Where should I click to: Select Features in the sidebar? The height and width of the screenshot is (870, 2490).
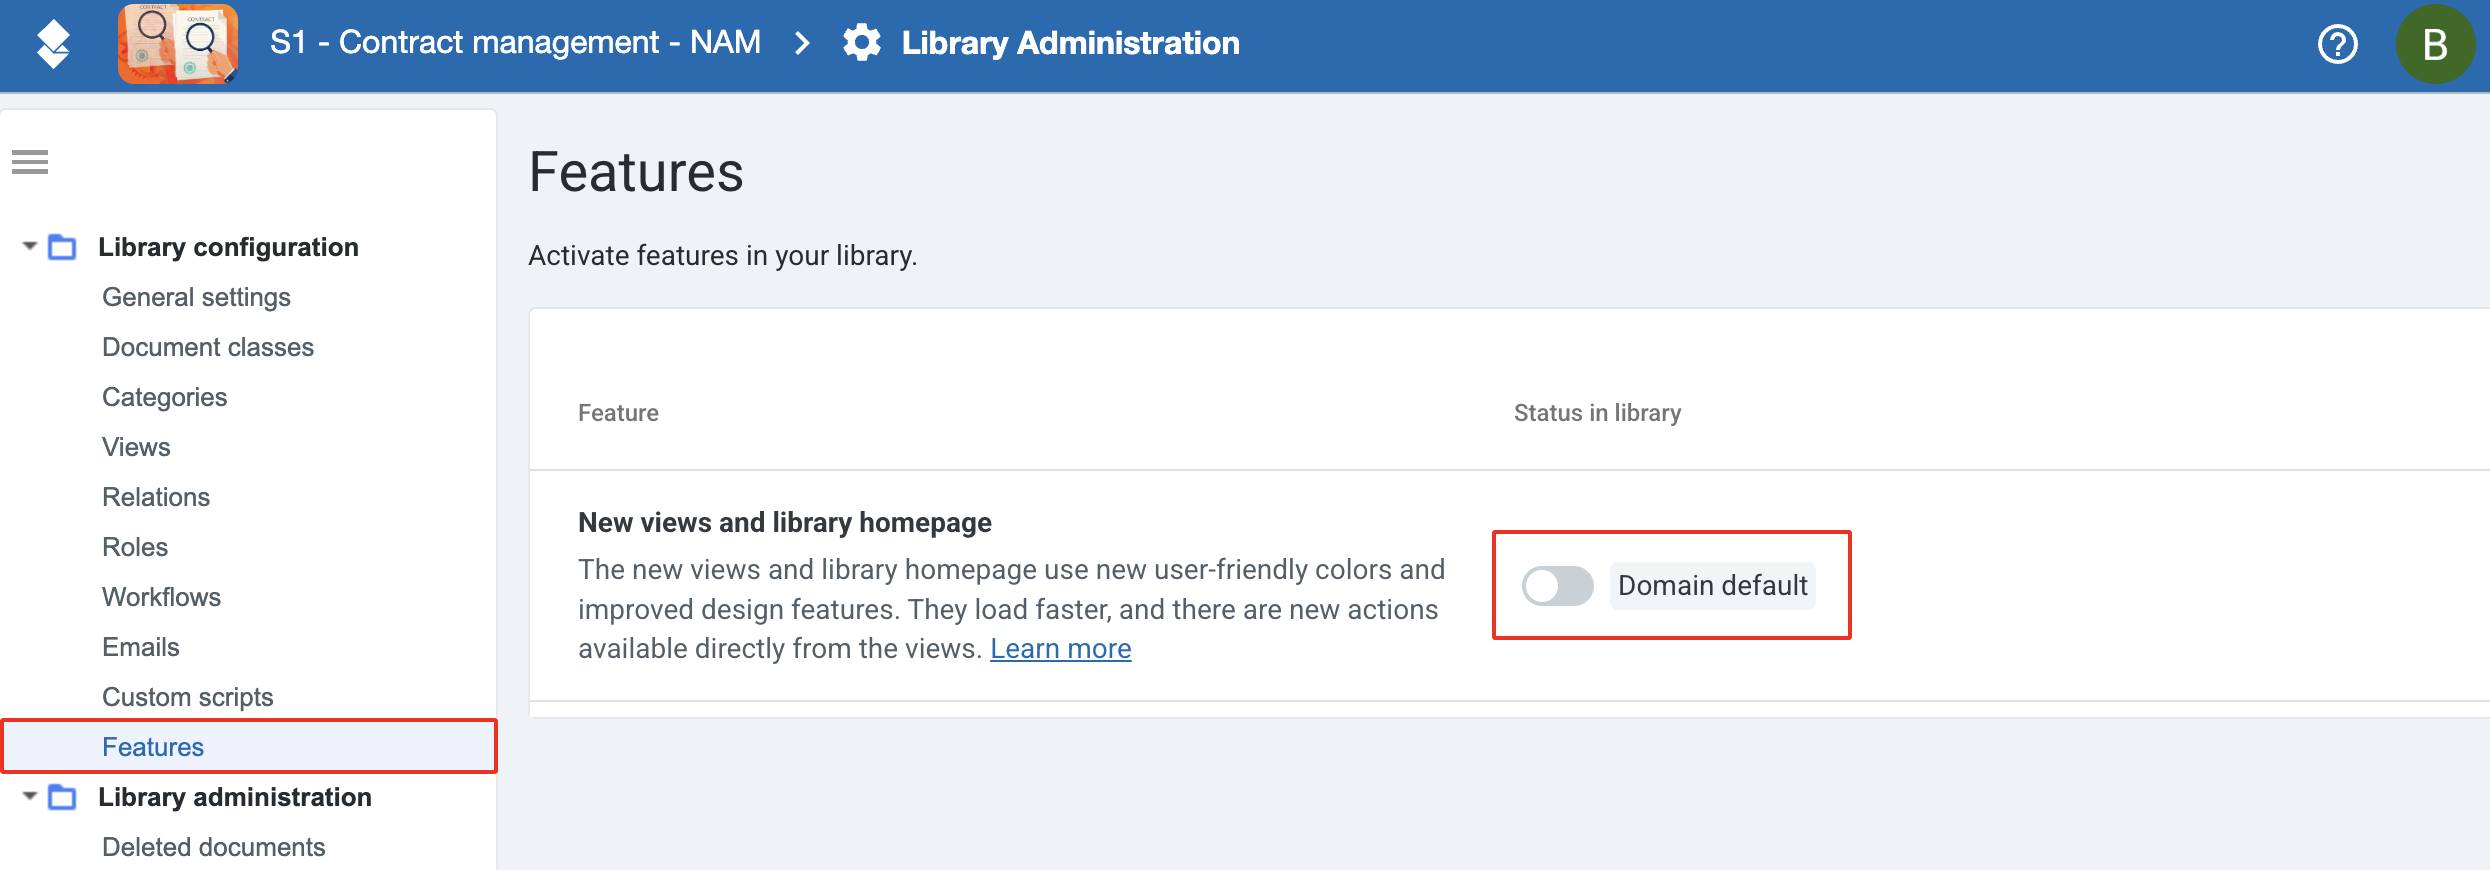[x=249, y=746]
